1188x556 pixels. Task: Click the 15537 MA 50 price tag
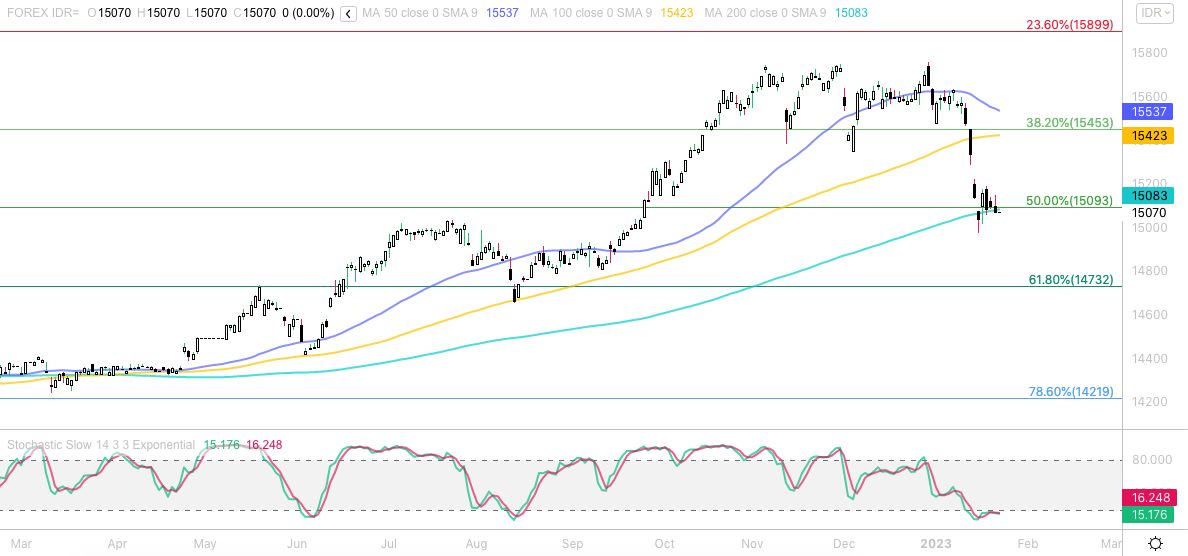click(x=1147, y=111)
